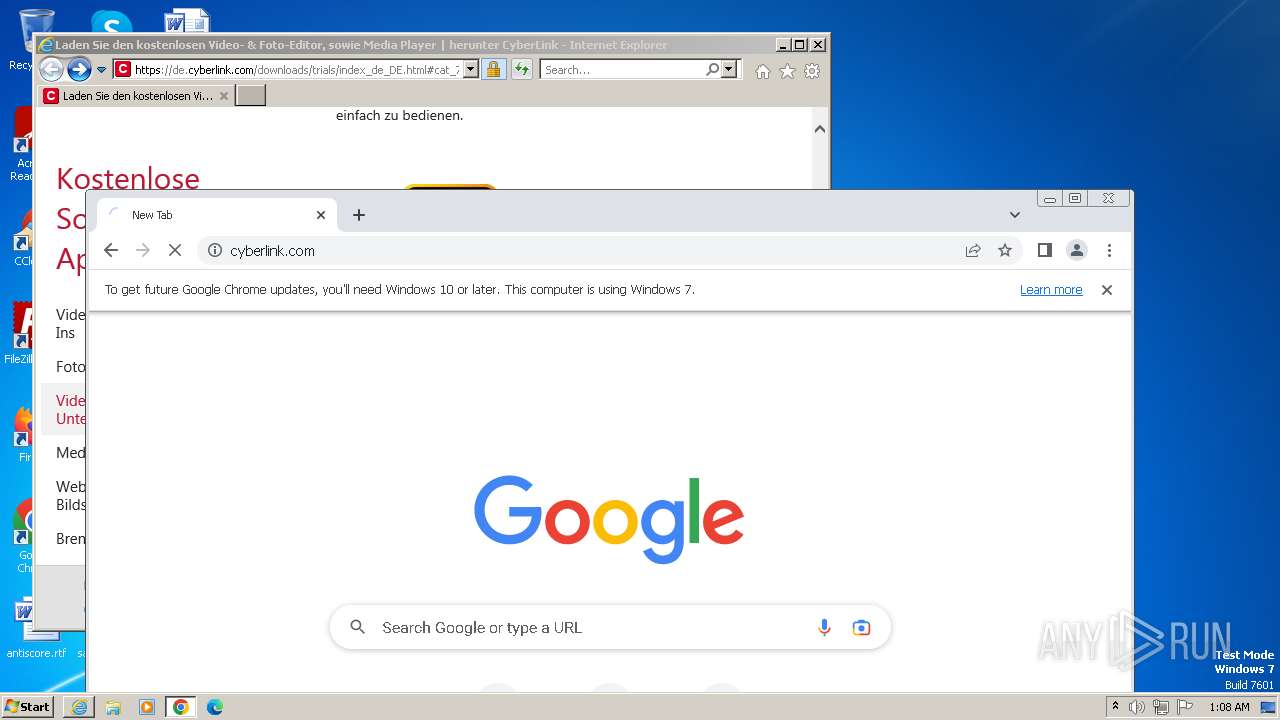Image resolution: width=1280 pixels, height=720 pixels.
Task: Open Windows Media Player taskbar icon
Action: tap(147, 707)
